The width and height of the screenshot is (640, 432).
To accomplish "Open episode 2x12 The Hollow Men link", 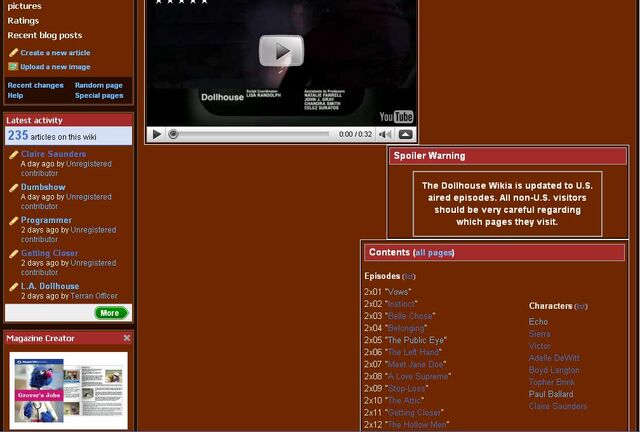I will point(417,425).
